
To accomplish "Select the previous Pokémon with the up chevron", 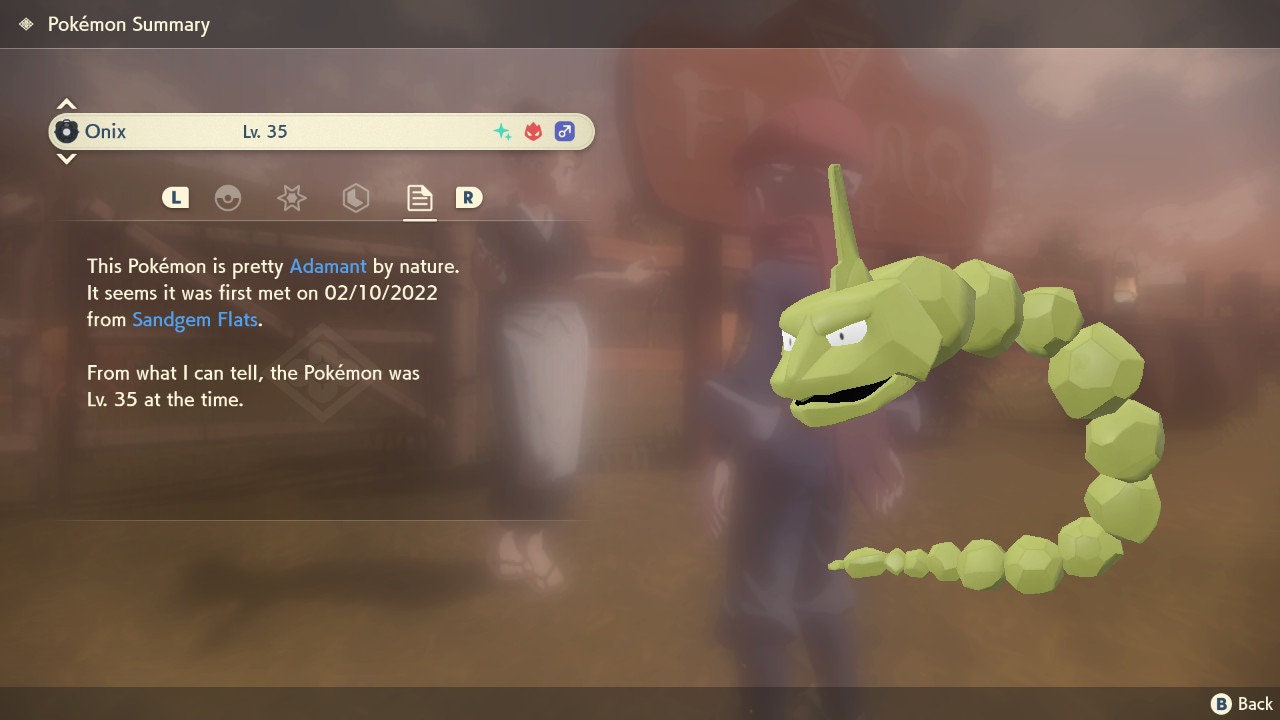I will [x=66, y=104].
